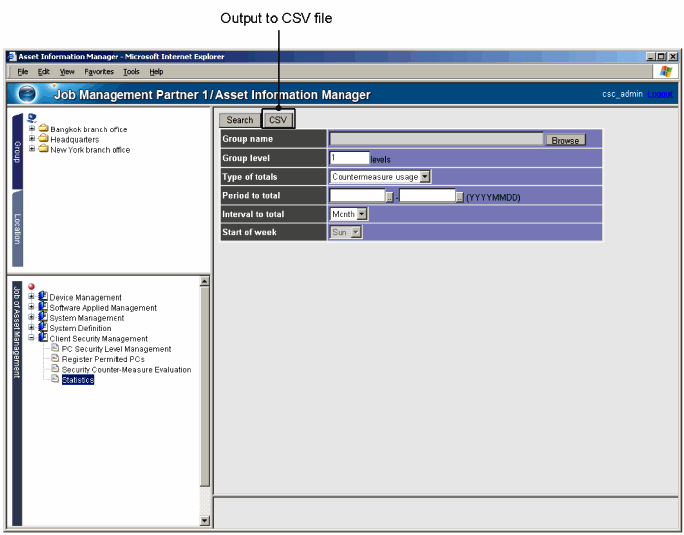Image resolution: width=684 pixels, height=535 pixels.
Task: Click the Device Management icon
Action: [43, 297]
